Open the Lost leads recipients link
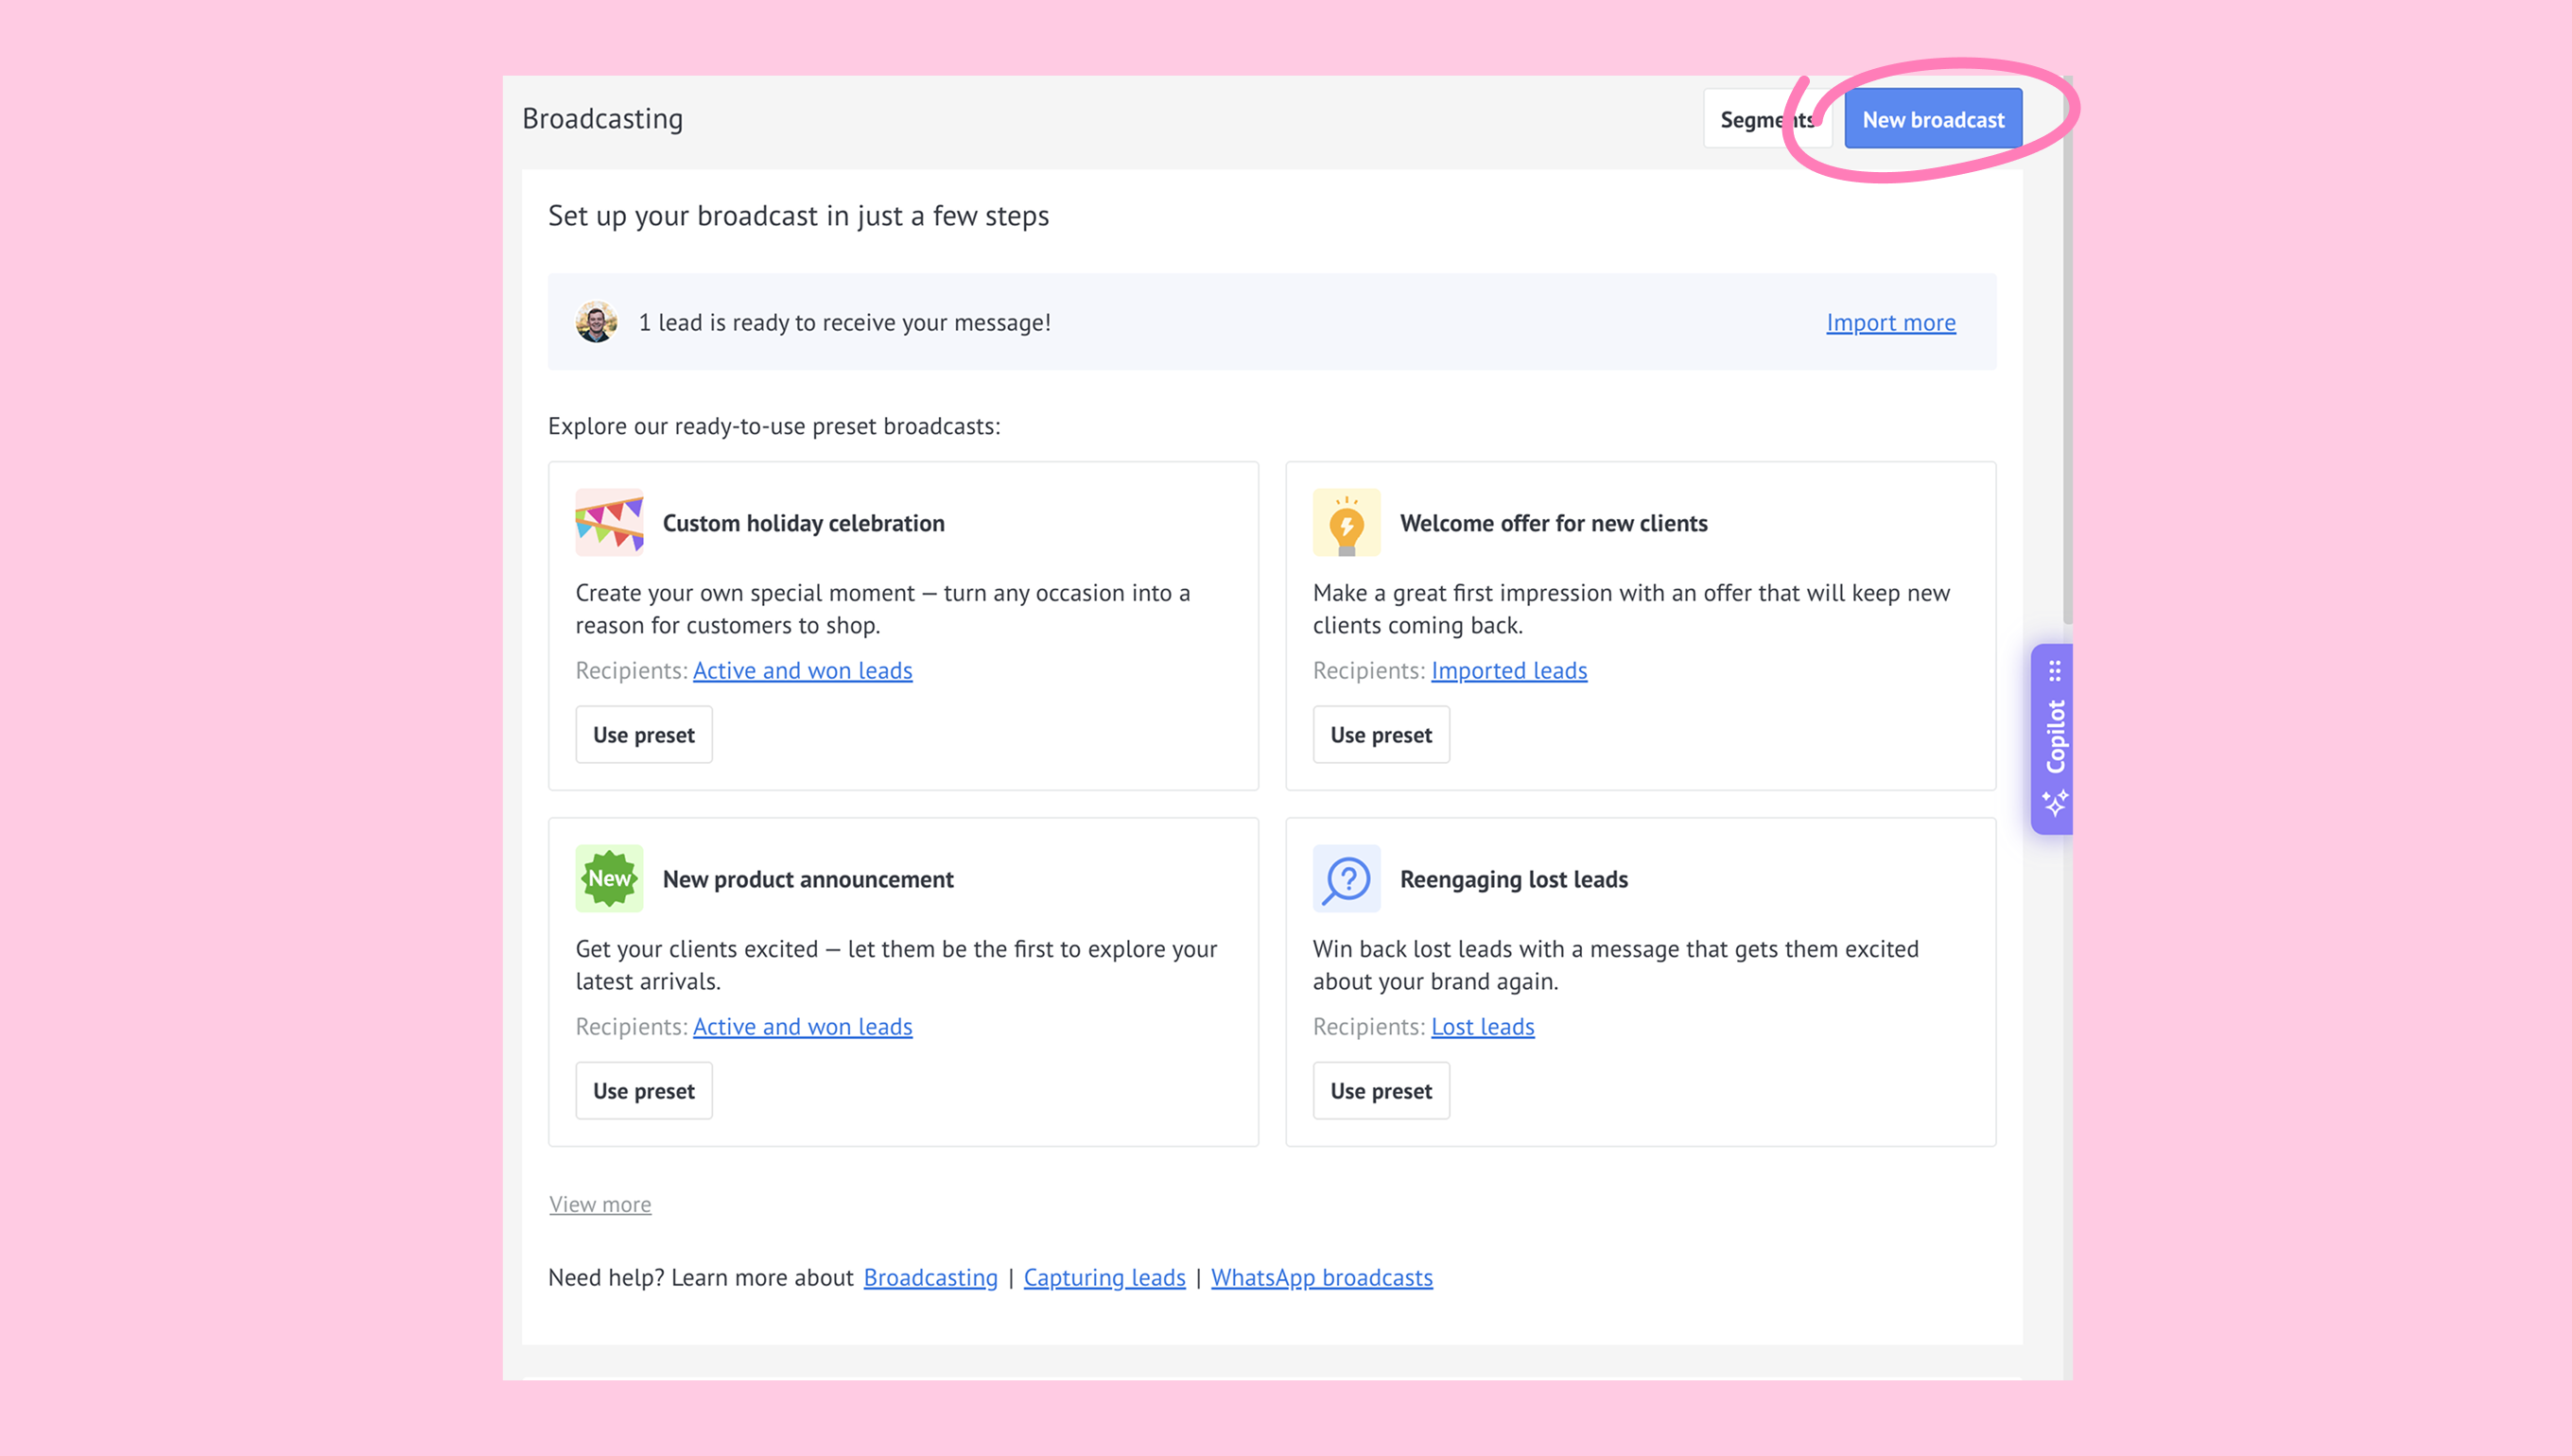The height and width of the screenshot is (1456, 2572). 1482,1026
